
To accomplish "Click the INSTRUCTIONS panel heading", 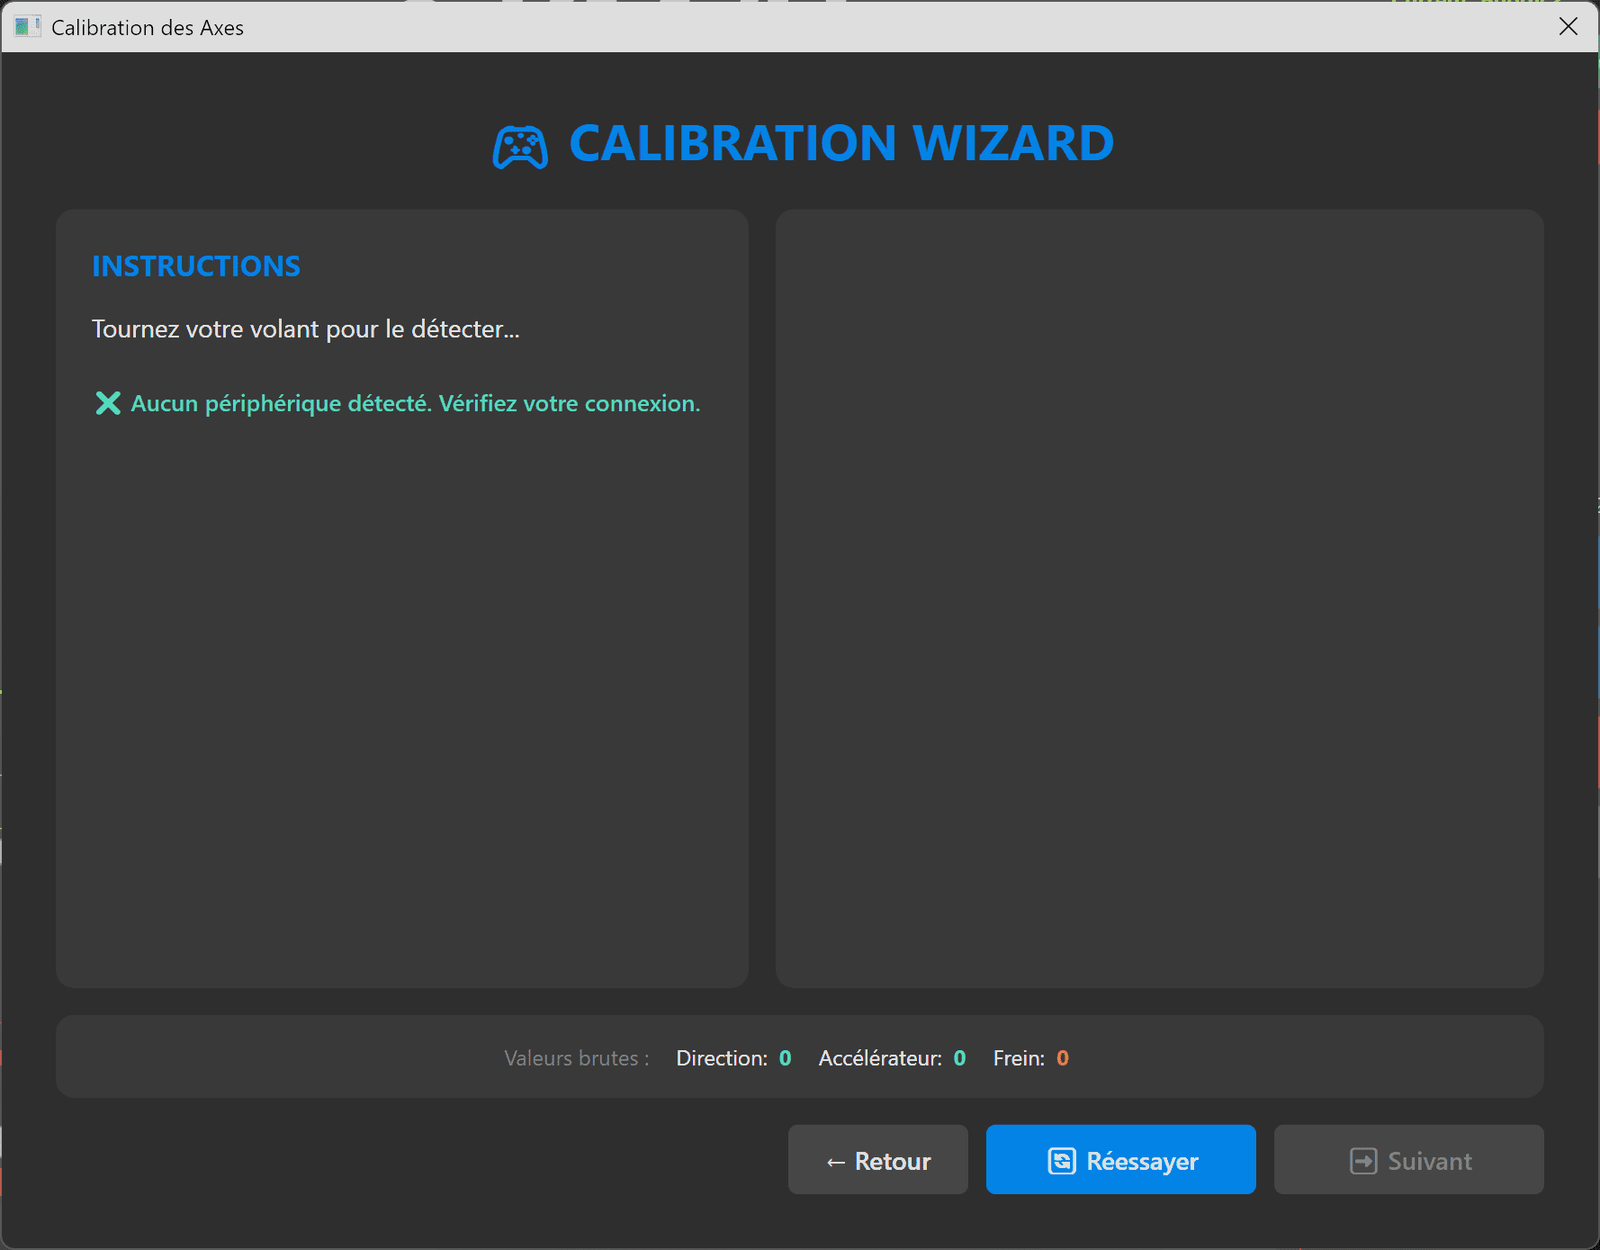I will pyautogui.click(x=196, y=266).
